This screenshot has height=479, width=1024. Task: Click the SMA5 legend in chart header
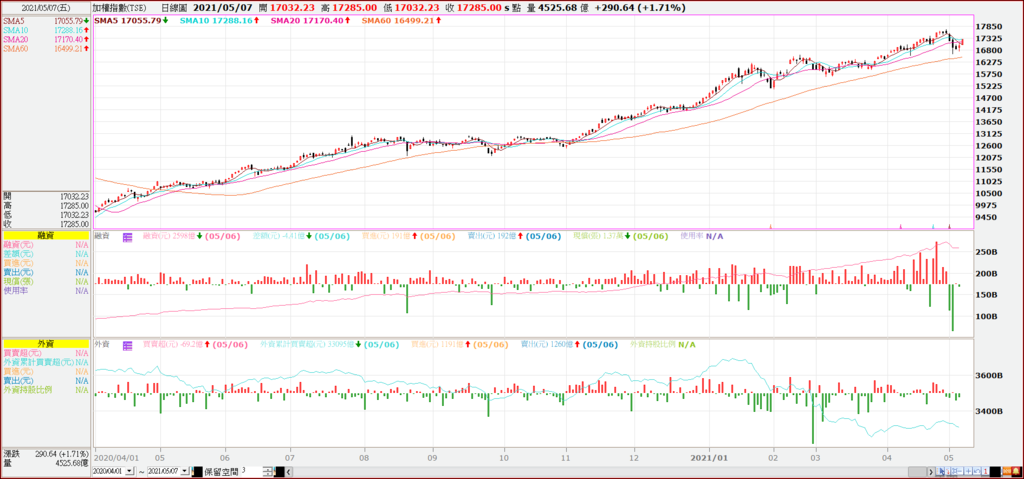[133, 21]
